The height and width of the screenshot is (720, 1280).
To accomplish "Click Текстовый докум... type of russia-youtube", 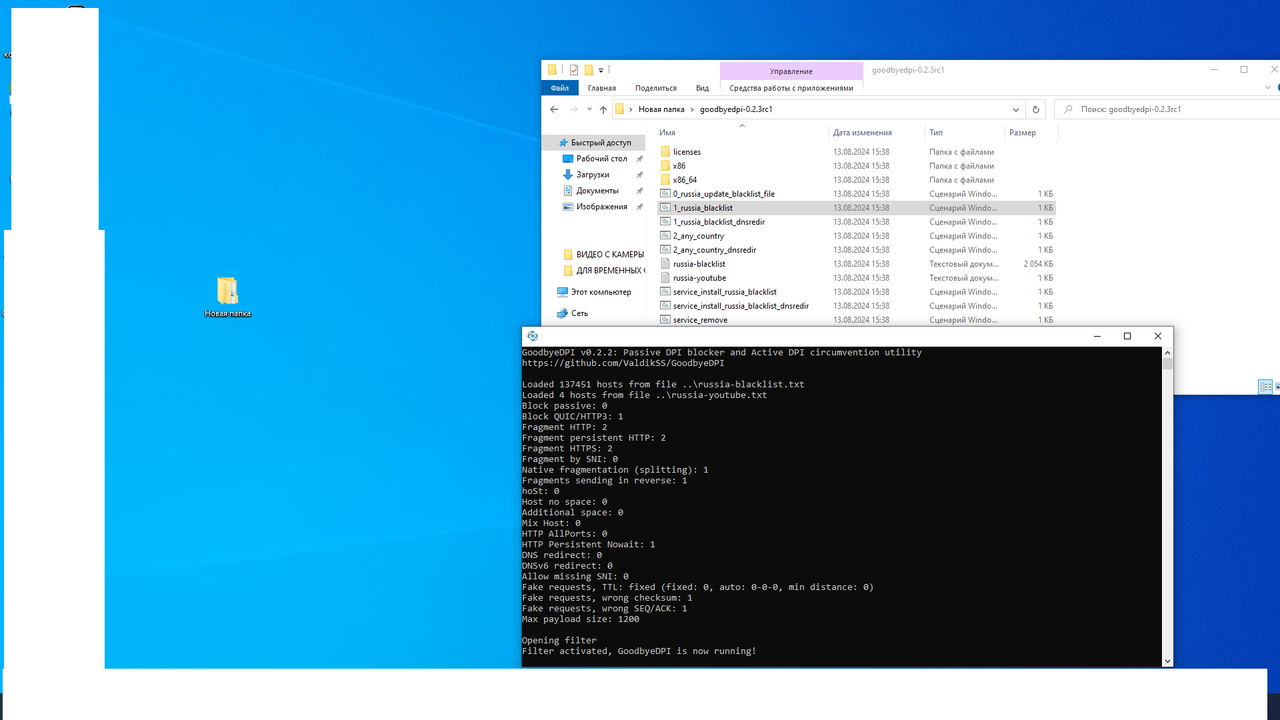I will (x=964, y=278).
